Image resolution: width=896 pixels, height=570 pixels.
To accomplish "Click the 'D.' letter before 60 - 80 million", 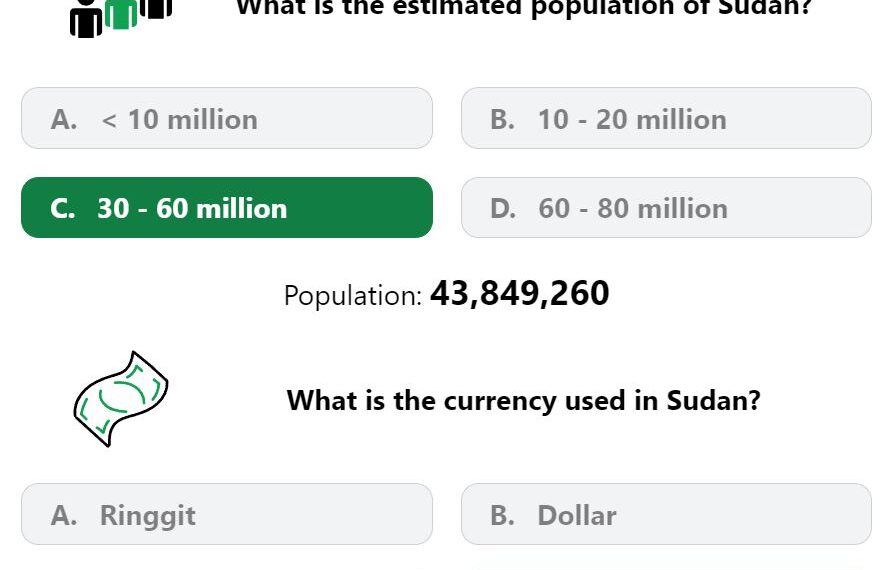I will pos(503,208).
